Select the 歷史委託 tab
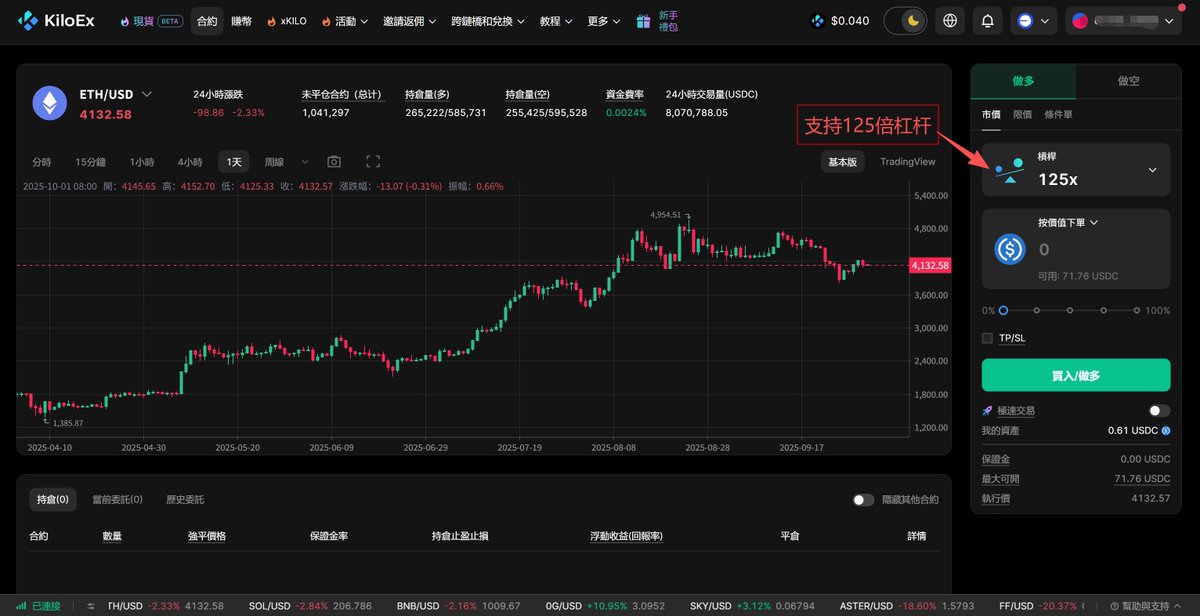Screen dimensions: 1200x616 click(x=185, y=499)
